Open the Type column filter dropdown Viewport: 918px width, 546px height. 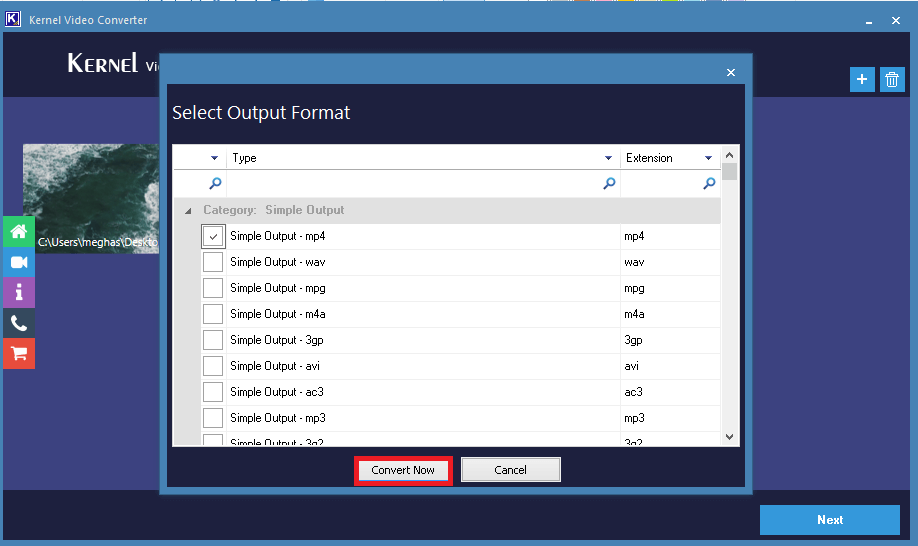[608, 158]
